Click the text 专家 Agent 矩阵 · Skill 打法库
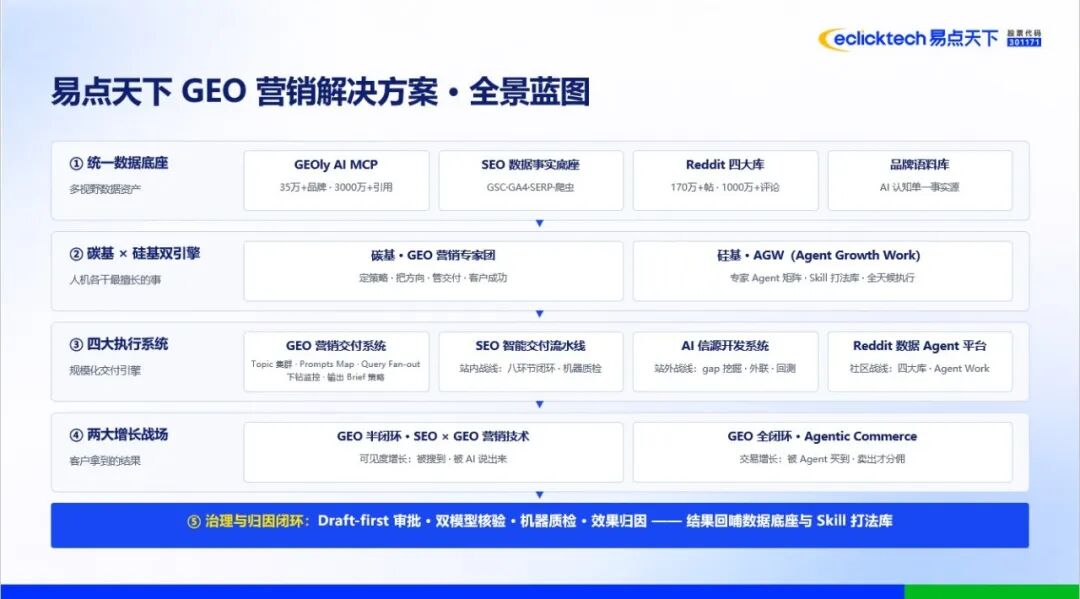Screen dimensions: 1080x599 click(x=795, y=278)
